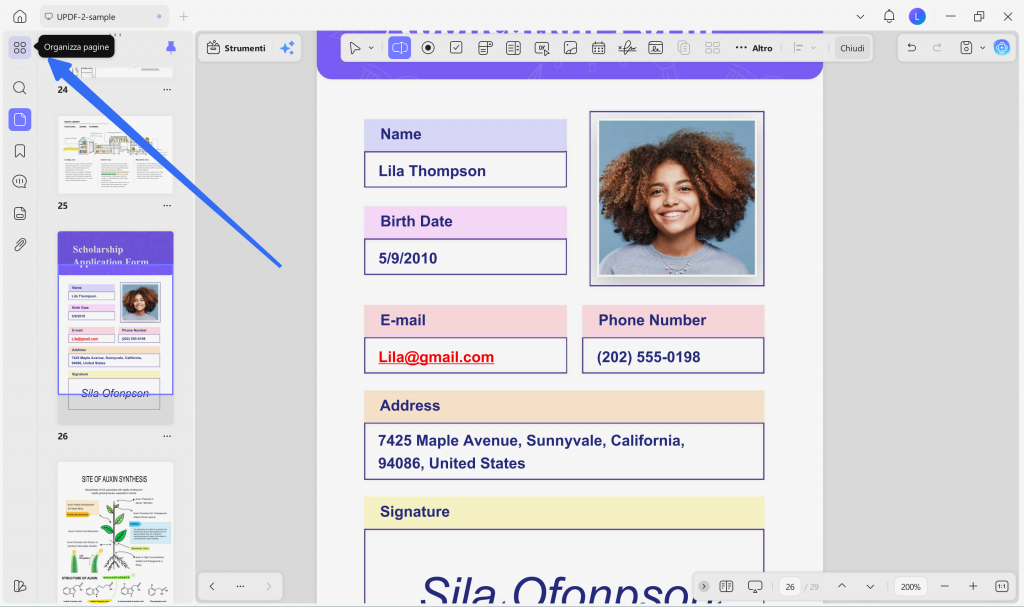Select the page thumbnails panel icon
Image resolution: width=1024 pixels, height=607 pixels.
coord(20,120)
